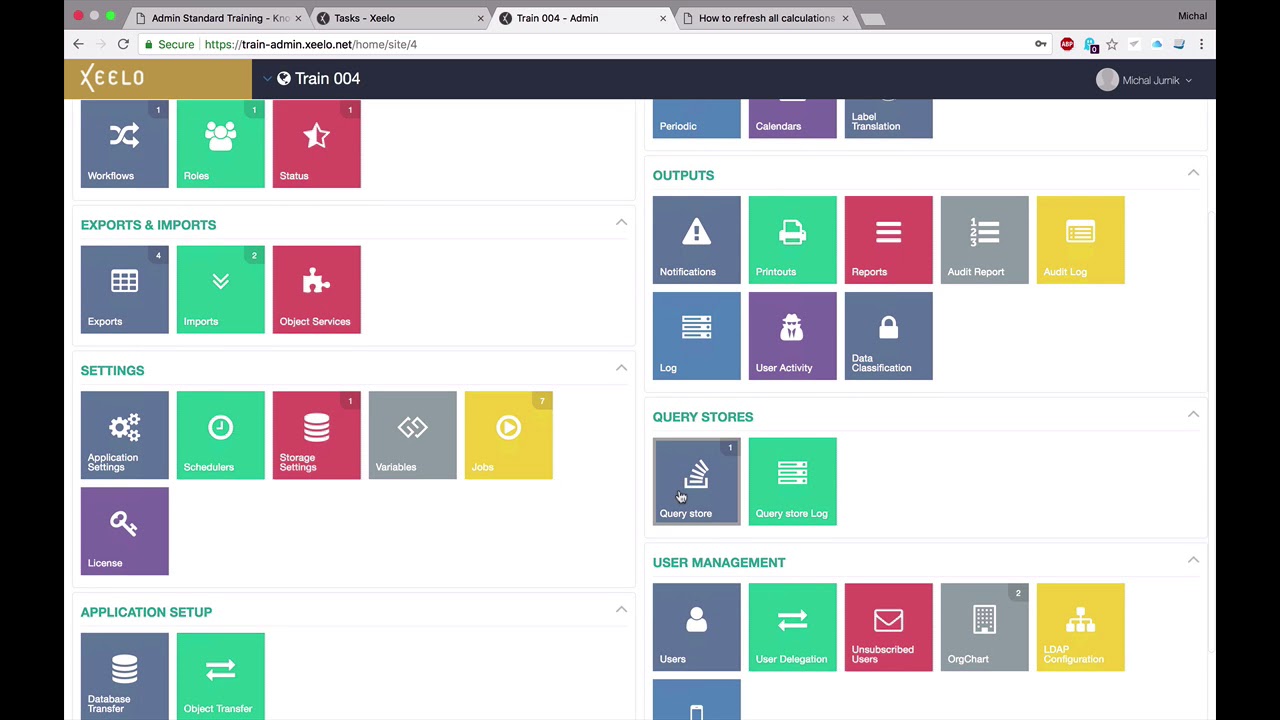Open the User Activity tile
1280x720 pixels.
coord(792,336)
